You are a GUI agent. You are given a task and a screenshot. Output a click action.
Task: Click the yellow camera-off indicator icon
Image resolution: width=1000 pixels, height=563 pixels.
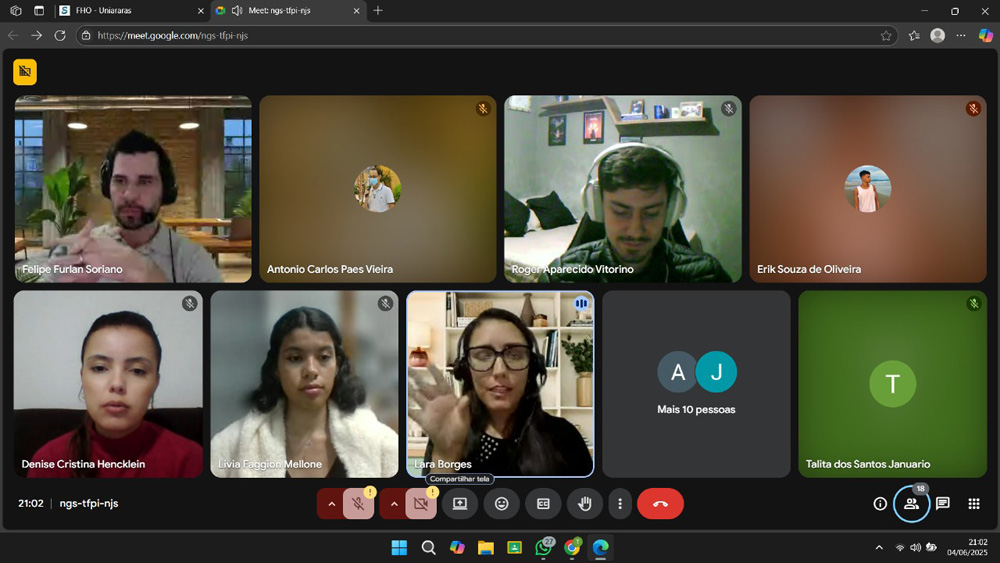click(25, 71)
